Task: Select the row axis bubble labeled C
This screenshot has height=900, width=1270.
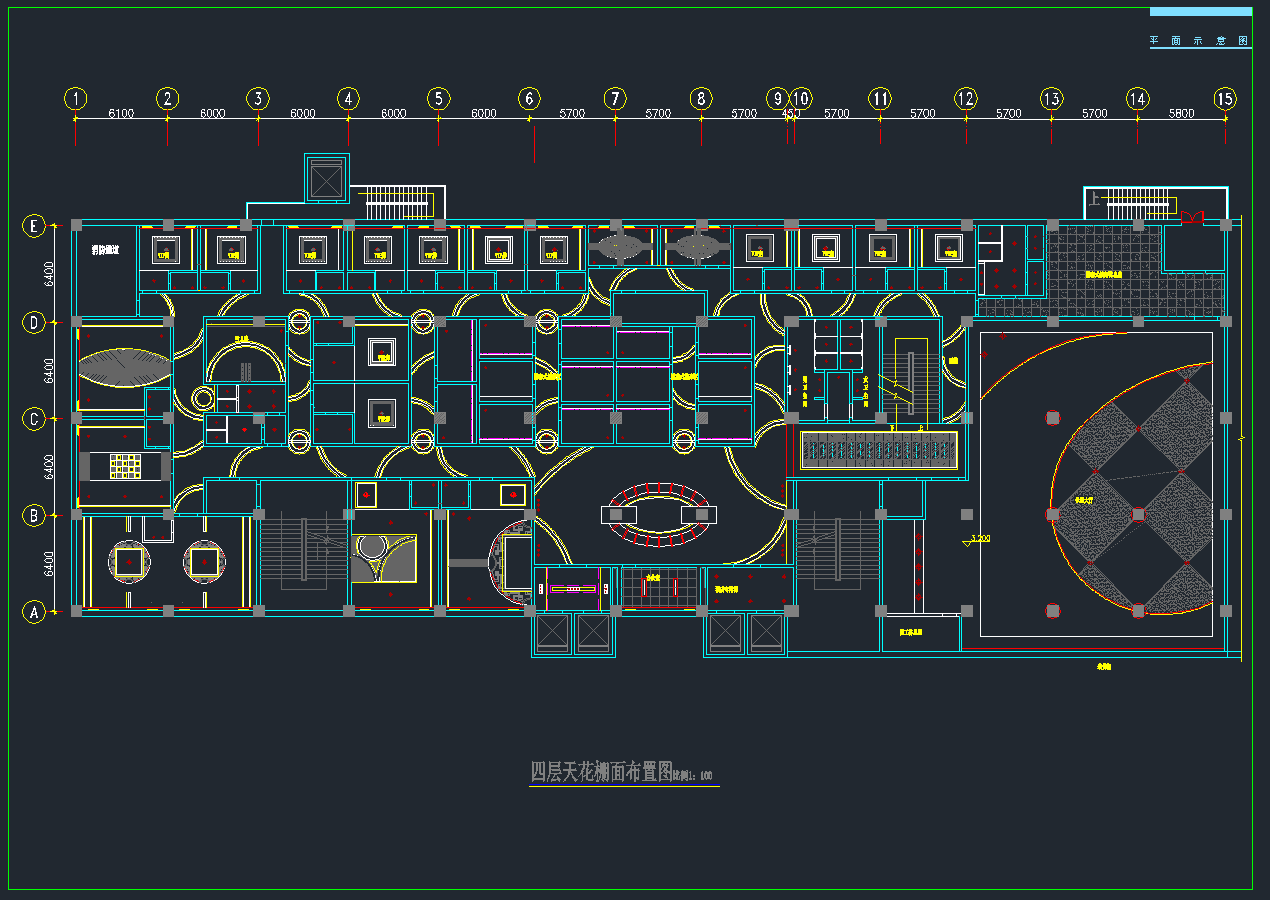Action: [x=35, y=419]
